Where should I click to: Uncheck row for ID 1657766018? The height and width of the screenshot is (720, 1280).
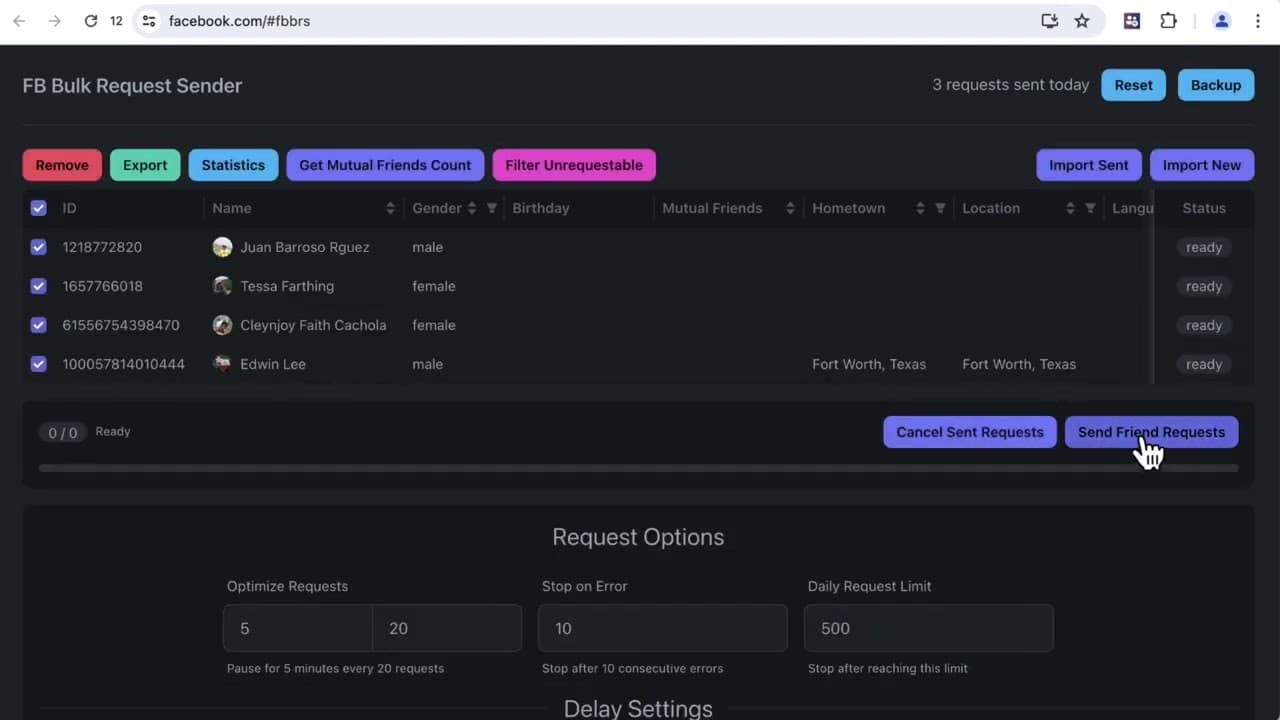pyautogui.click(x=38, y=286)
